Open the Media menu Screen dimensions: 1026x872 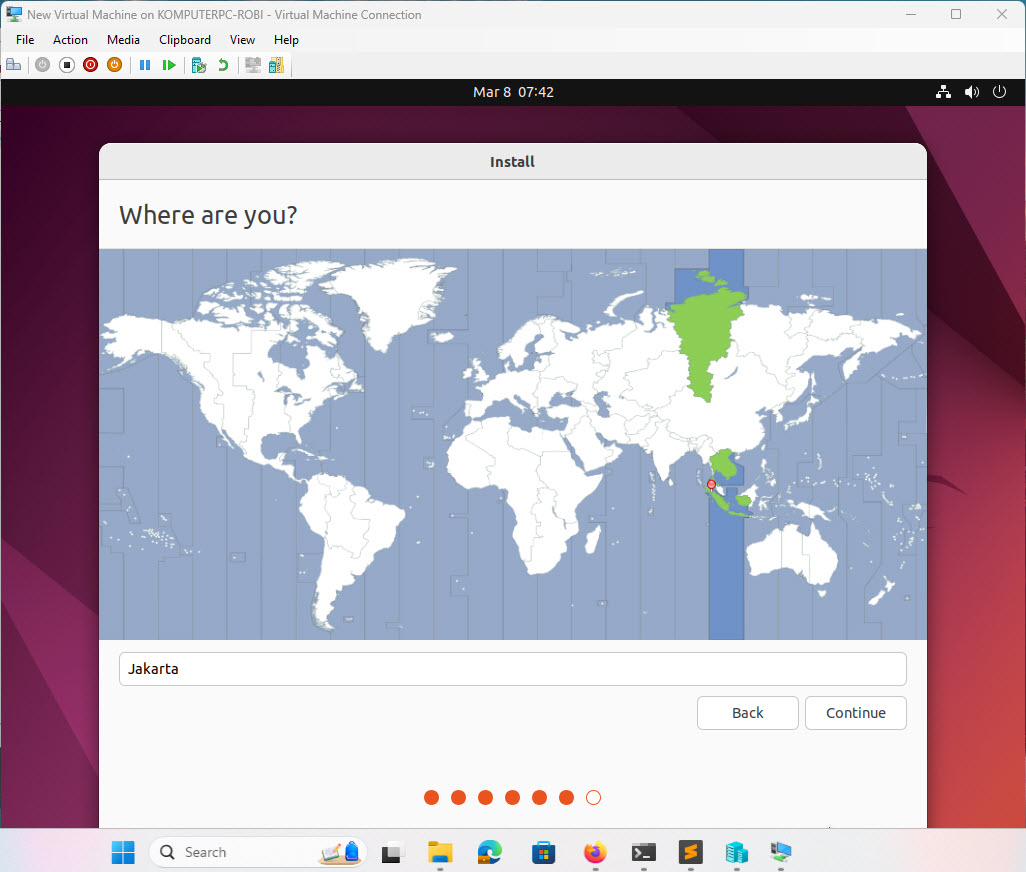123,40
